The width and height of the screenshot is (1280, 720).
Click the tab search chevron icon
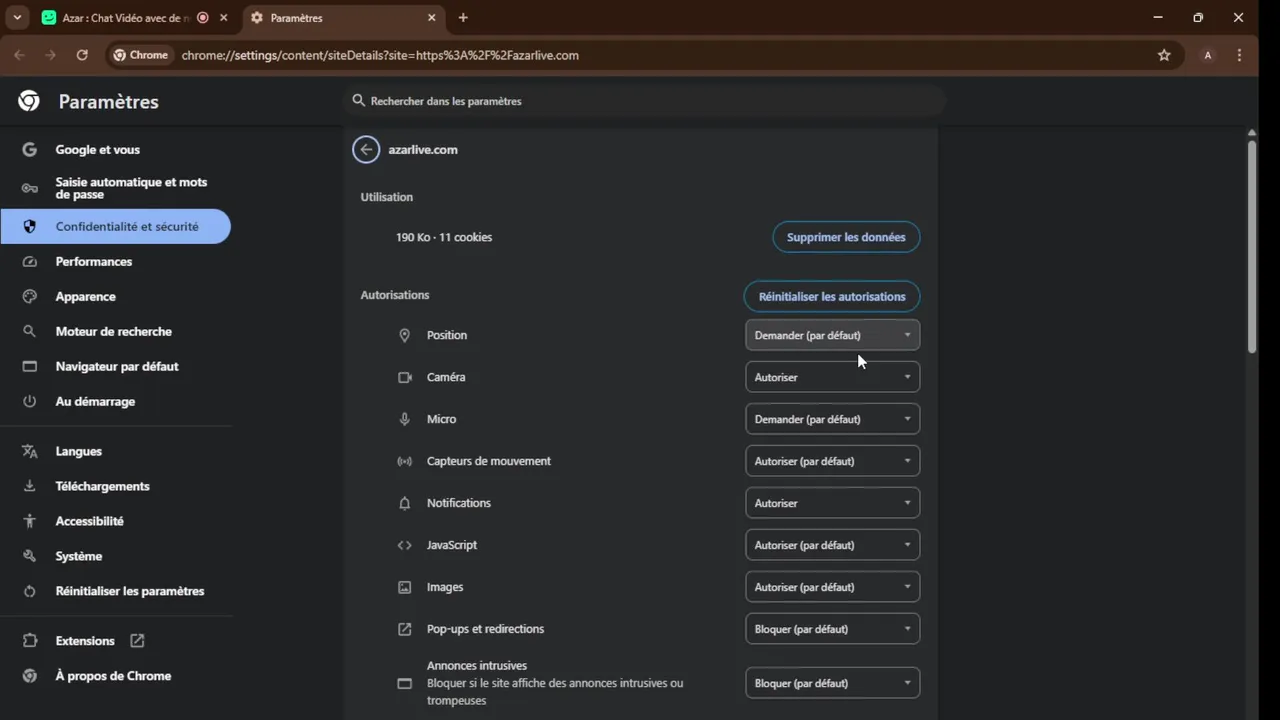pos(17,18)
